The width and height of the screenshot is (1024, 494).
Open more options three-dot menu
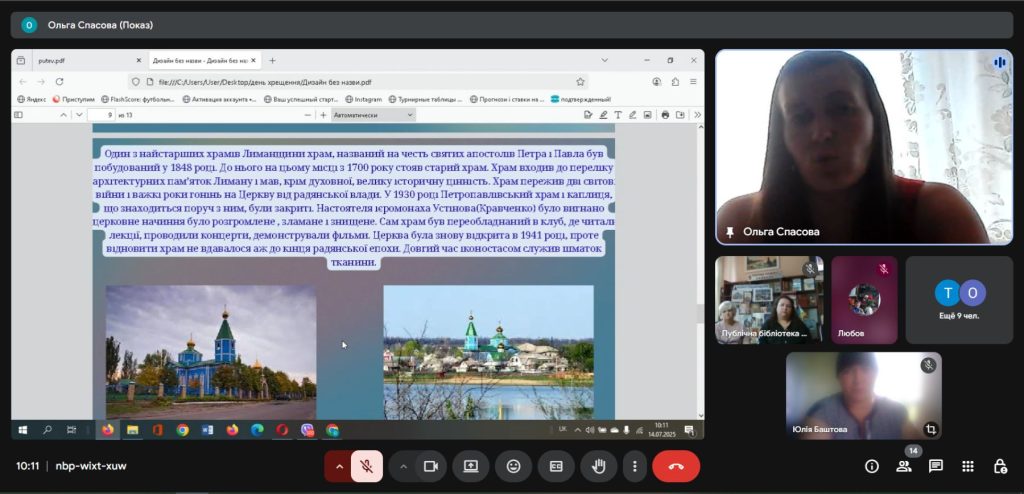click(634, 466)
